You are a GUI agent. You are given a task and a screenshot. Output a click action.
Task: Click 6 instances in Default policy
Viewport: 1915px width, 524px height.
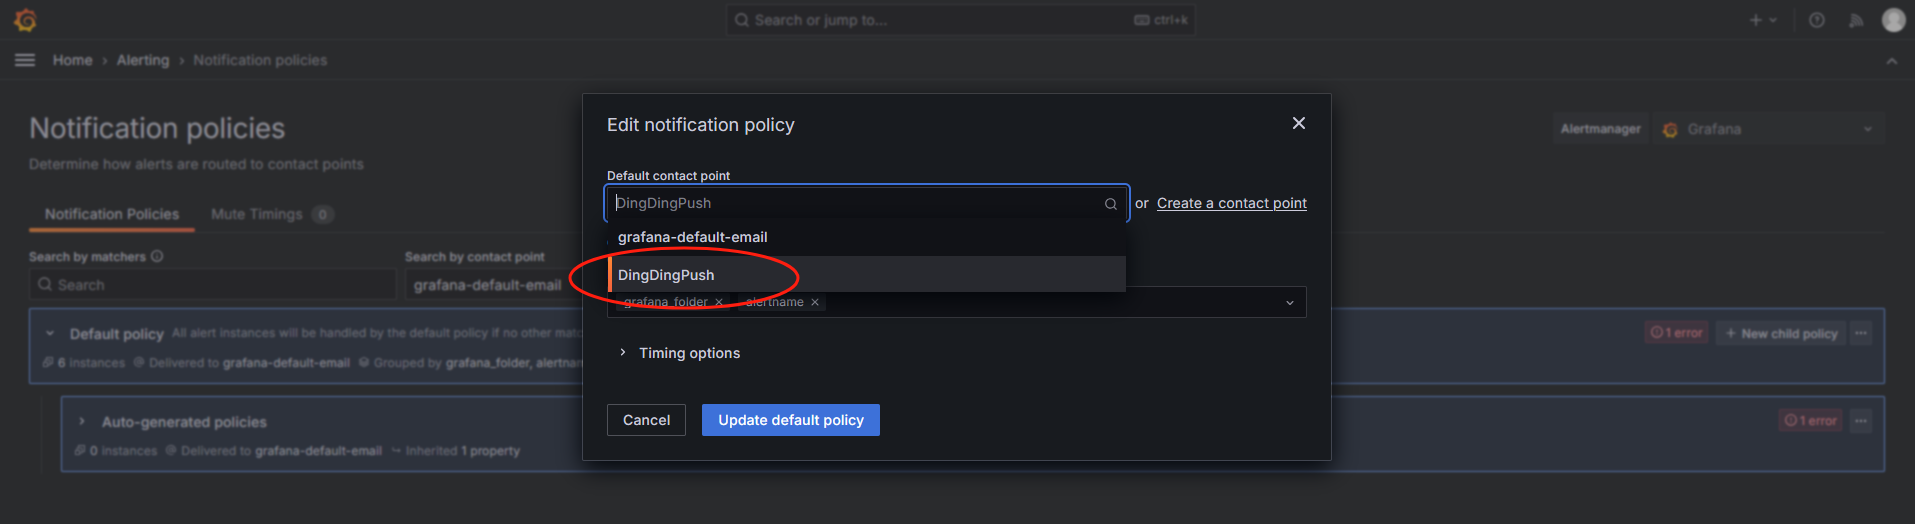click(x=85, y=363)
